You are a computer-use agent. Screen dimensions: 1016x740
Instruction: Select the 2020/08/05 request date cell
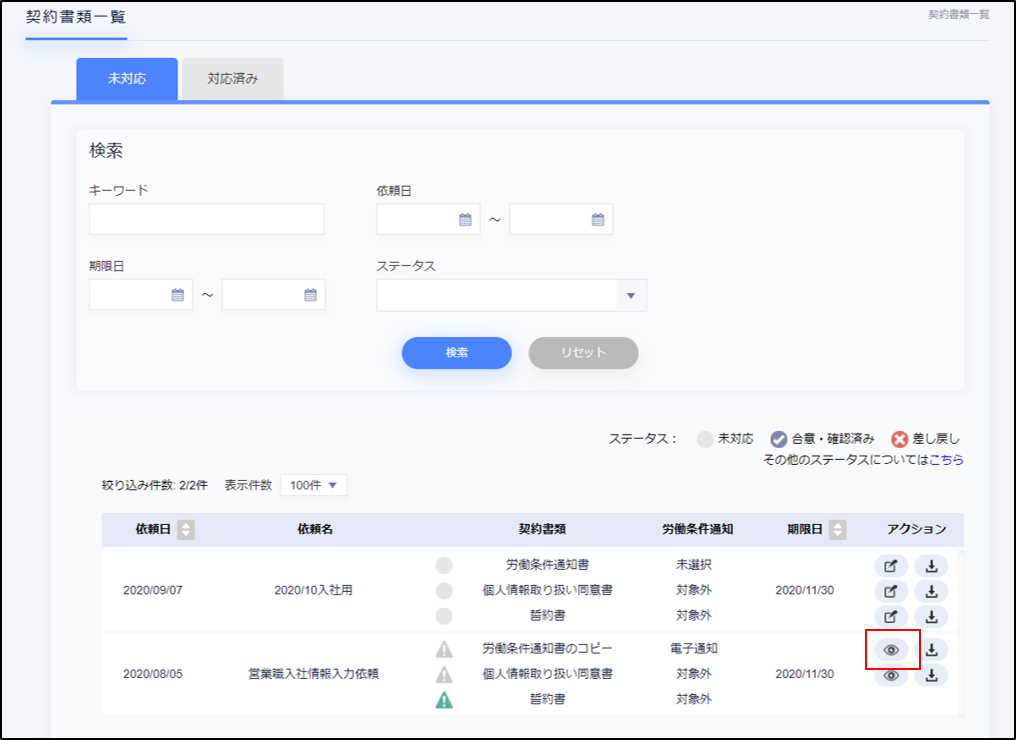pyautogui.click(x=153, y=674)
